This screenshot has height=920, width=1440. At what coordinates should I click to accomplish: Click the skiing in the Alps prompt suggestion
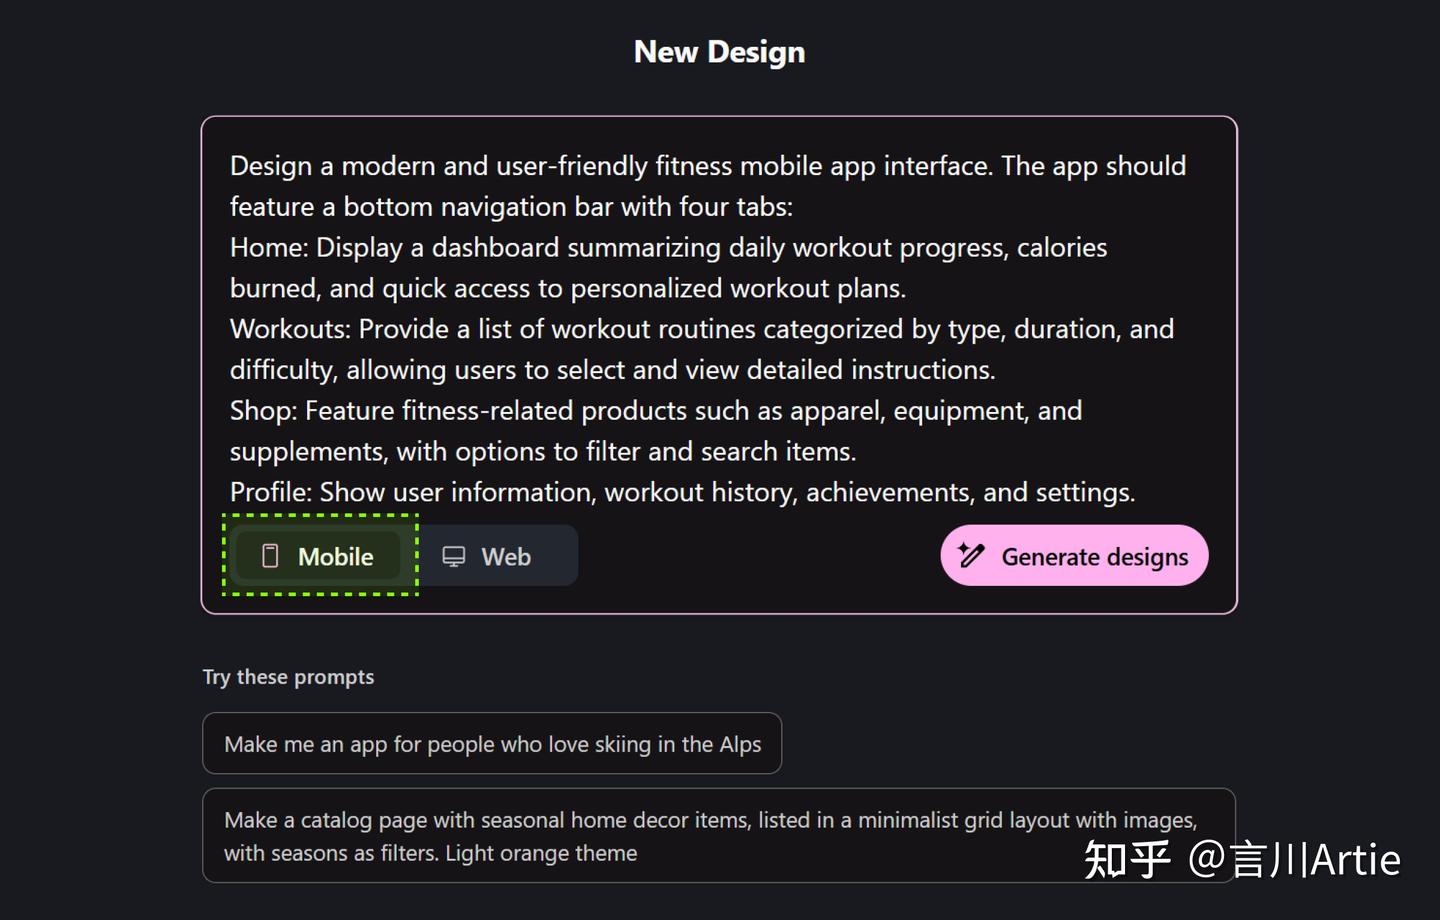click(x=492, y=743)
